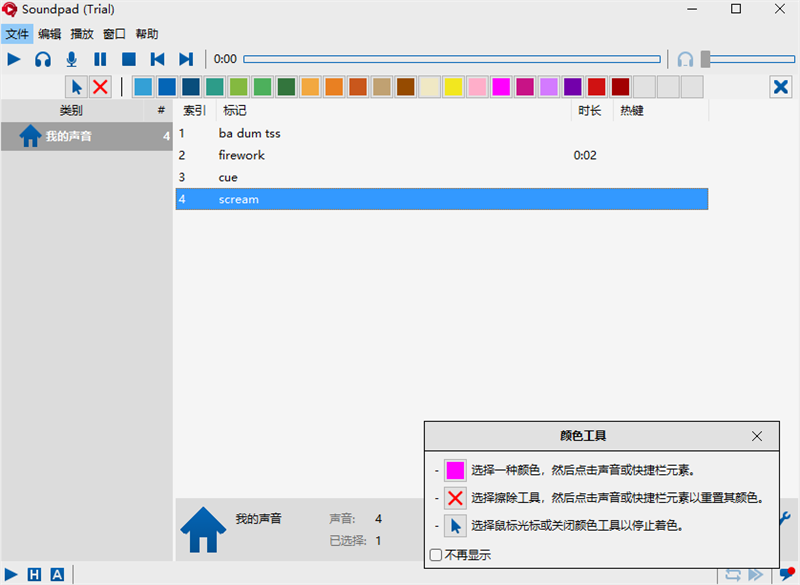The height and width of the screenshot is (585, 800).
Task: Click the microphone icon in toolbar
Action: 71,59
